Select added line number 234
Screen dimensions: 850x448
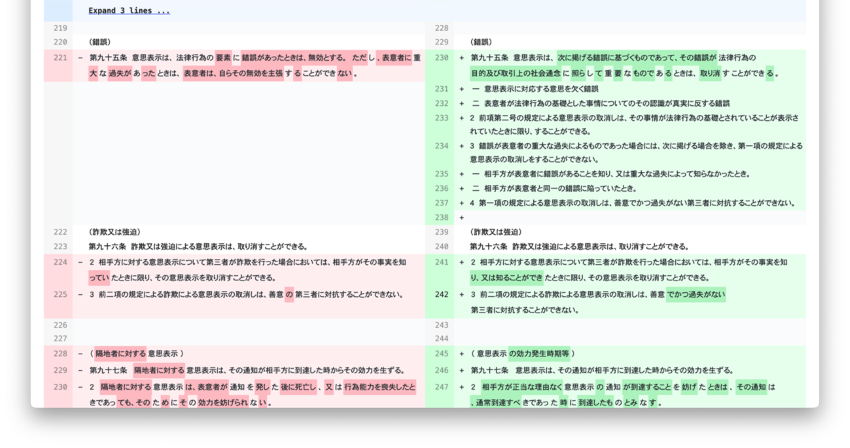coord(441,146)
